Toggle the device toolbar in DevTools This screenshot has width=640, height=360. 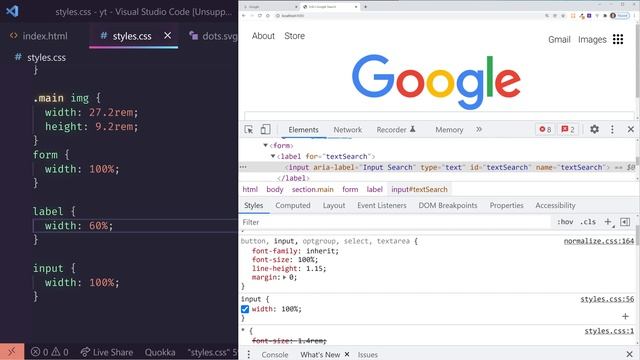point(265,129)
